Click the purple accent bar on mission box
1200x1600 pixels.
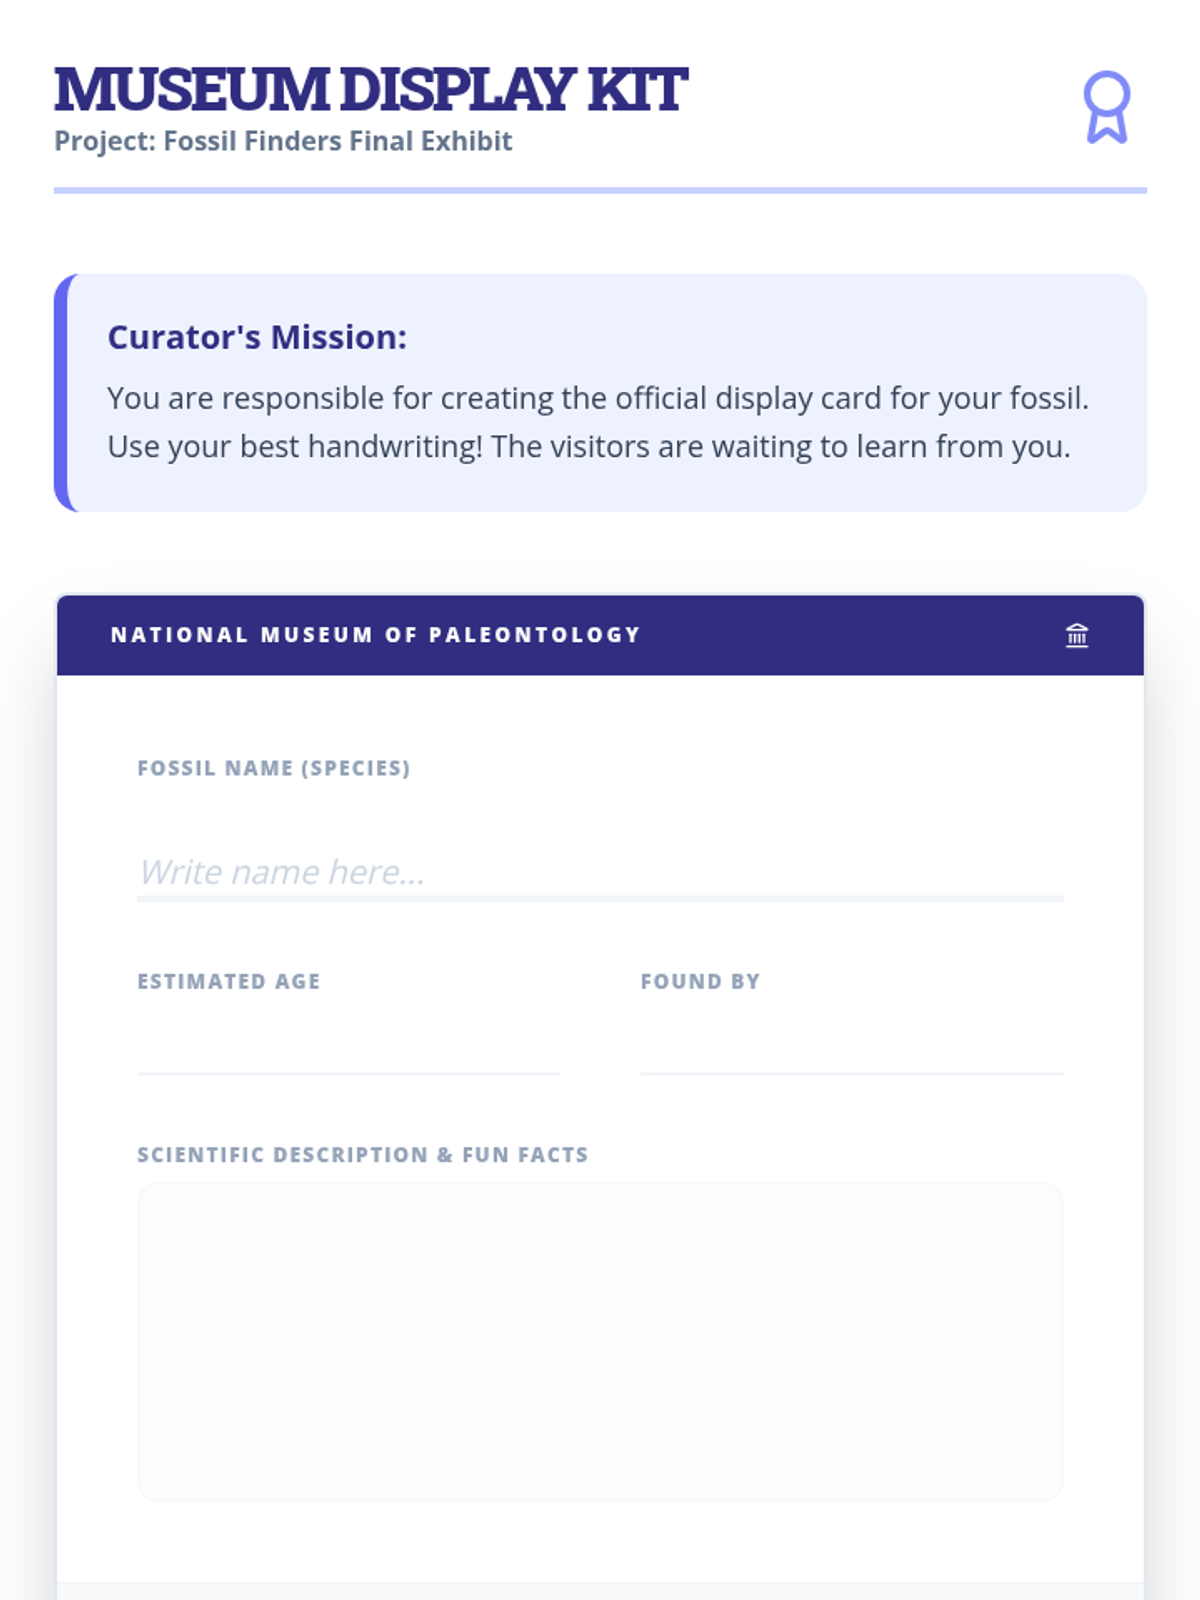pos(61,393)
